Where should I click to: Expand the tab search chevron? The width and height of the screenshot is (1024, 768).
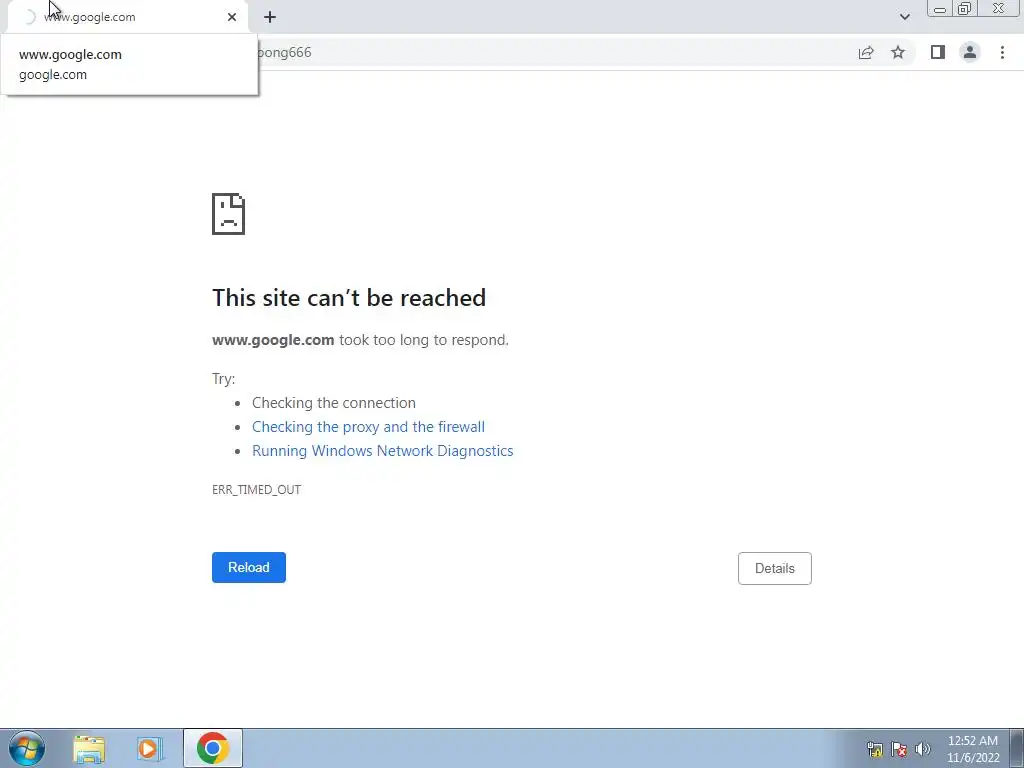(904, 17)
